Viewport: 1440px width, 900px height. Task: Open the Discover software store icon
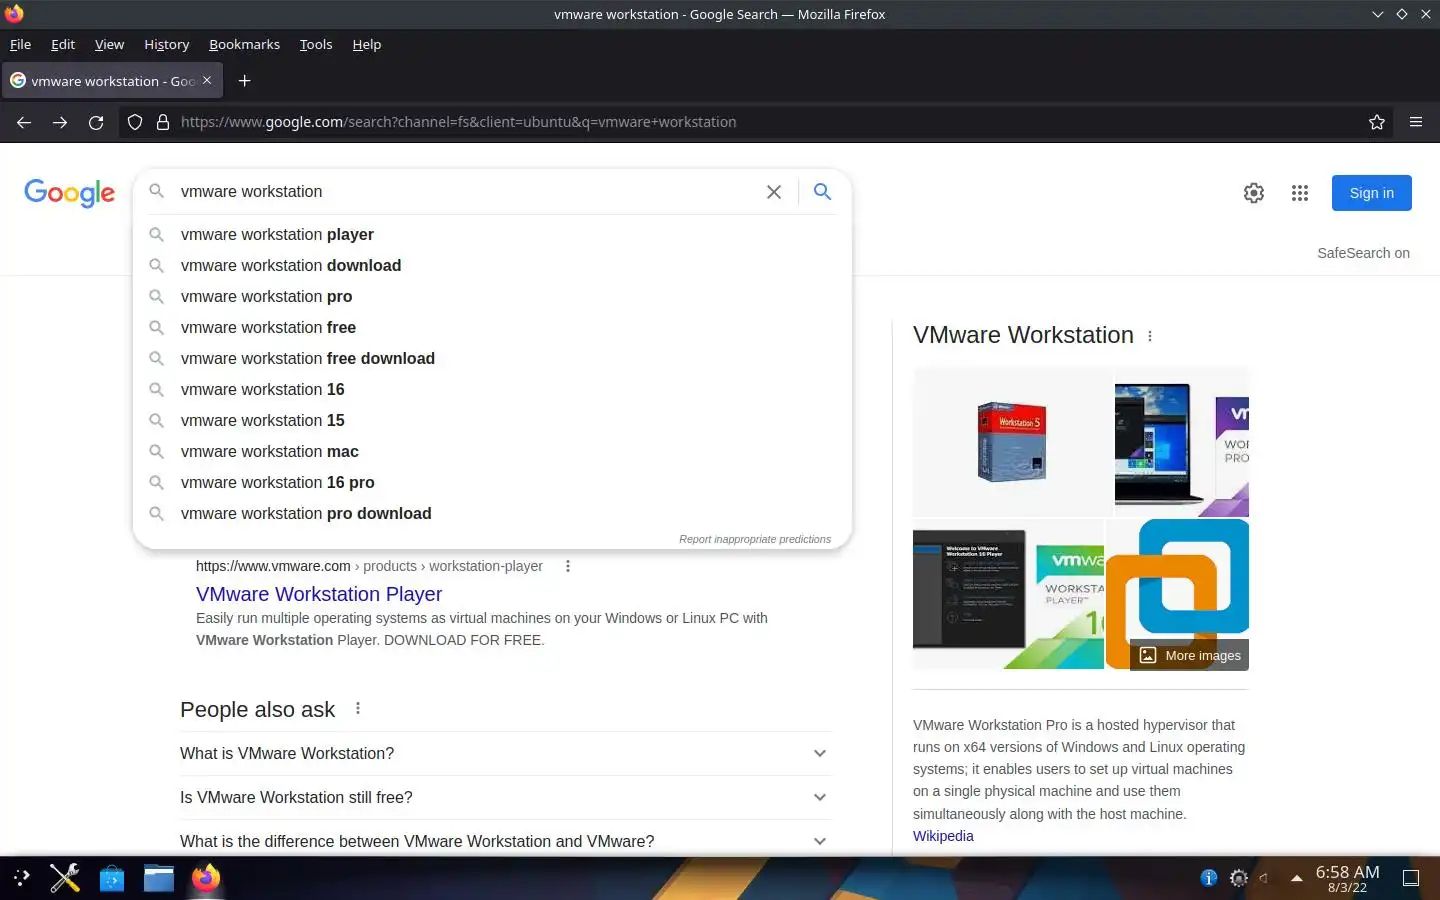pos(112,878)
